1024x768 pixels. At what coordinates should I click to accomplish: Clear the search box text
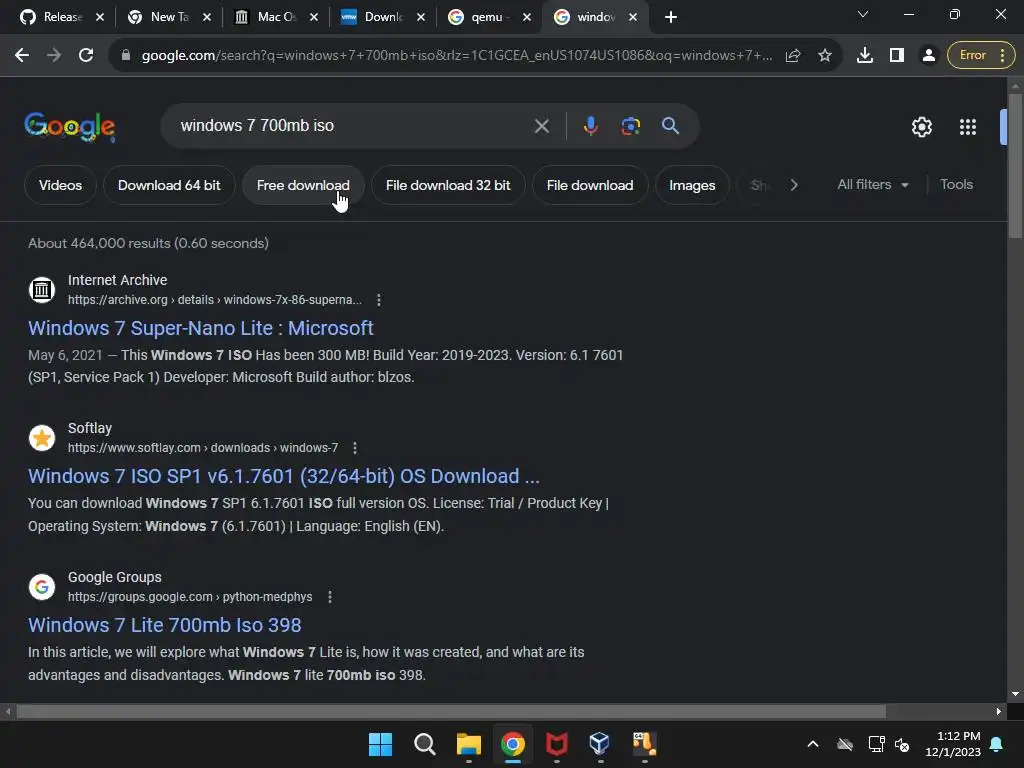pyautogui.click(x=541, y=126)
